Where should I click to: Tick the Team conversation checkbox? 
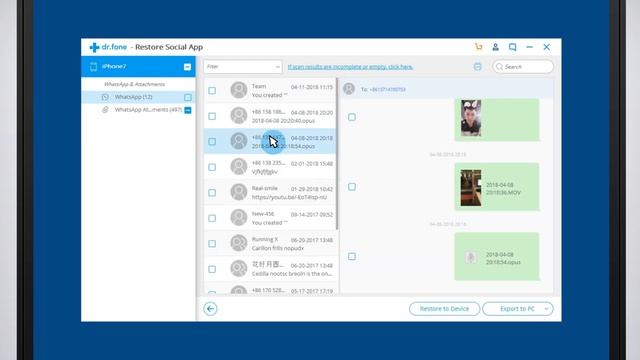212,91
